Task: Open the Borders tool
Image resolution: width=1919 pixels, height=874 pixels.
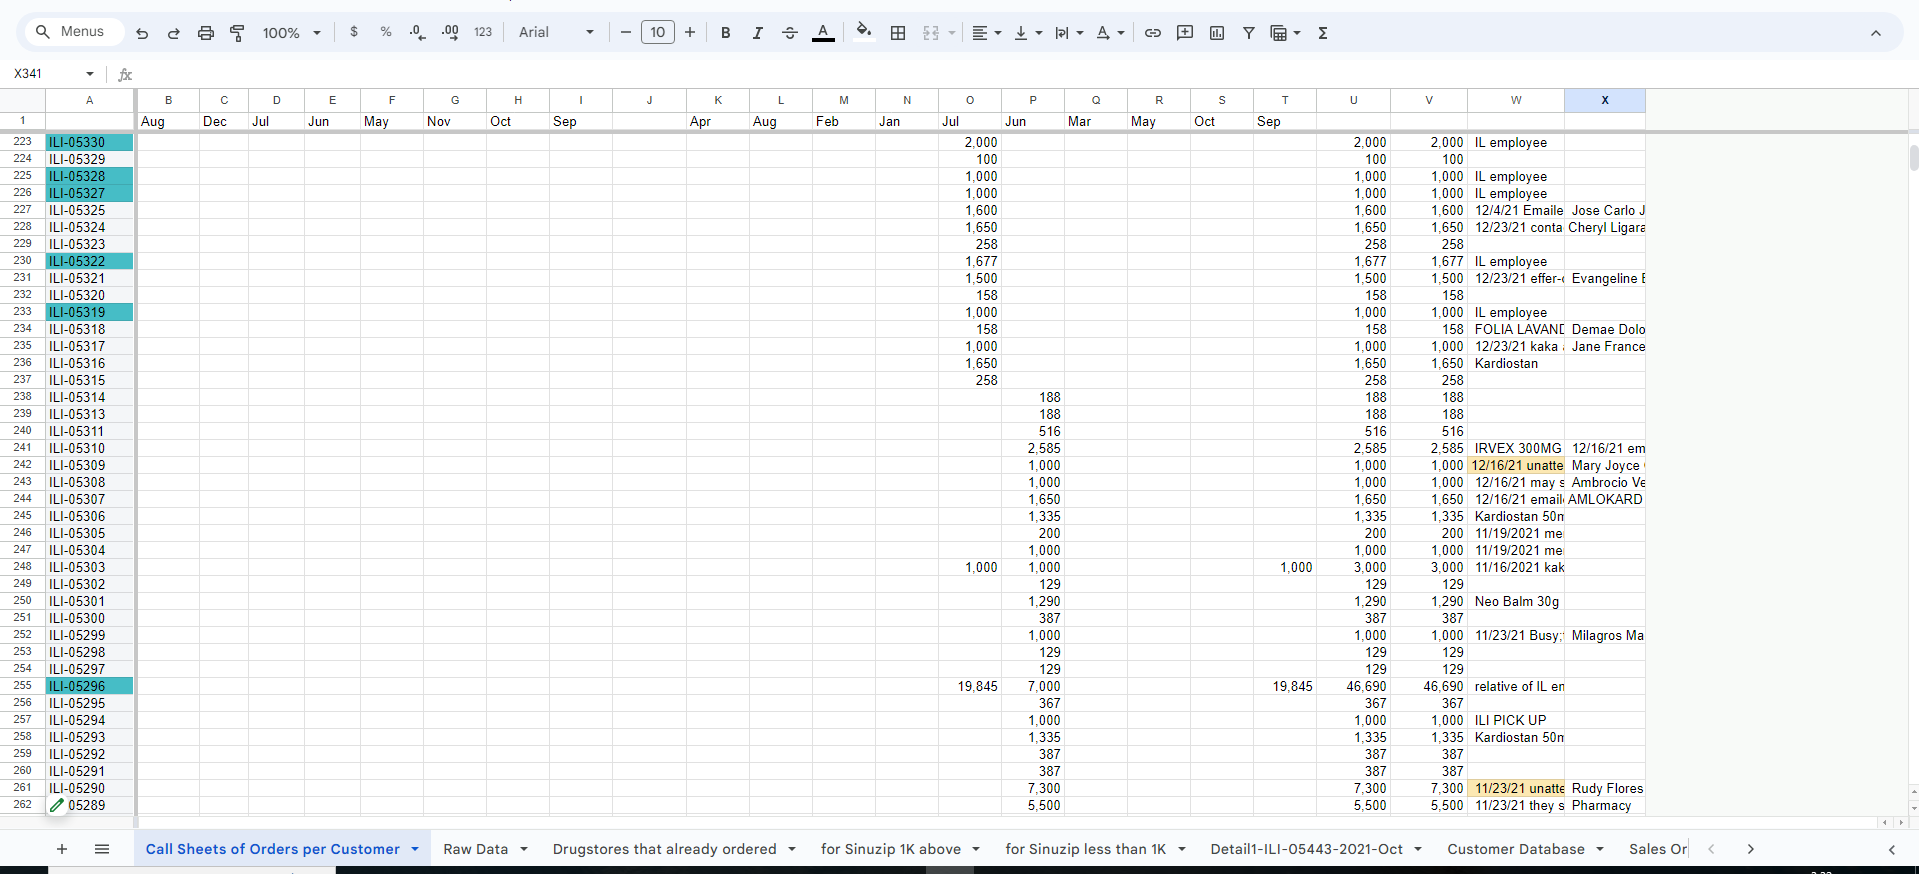Action: pyautogui.click(x=898, y=33)
